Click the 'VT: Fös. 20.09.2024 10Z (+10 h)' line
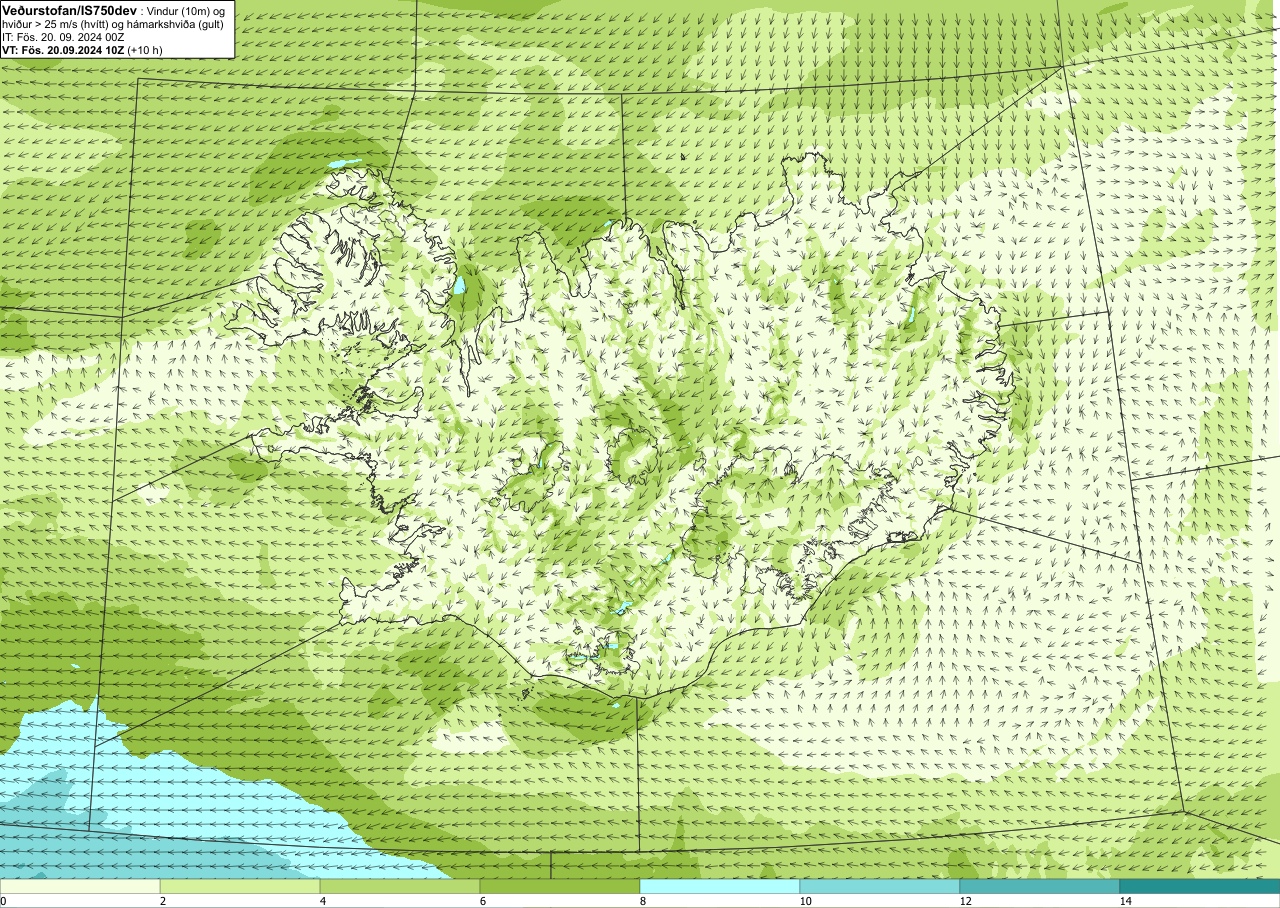 coord(84,49)
